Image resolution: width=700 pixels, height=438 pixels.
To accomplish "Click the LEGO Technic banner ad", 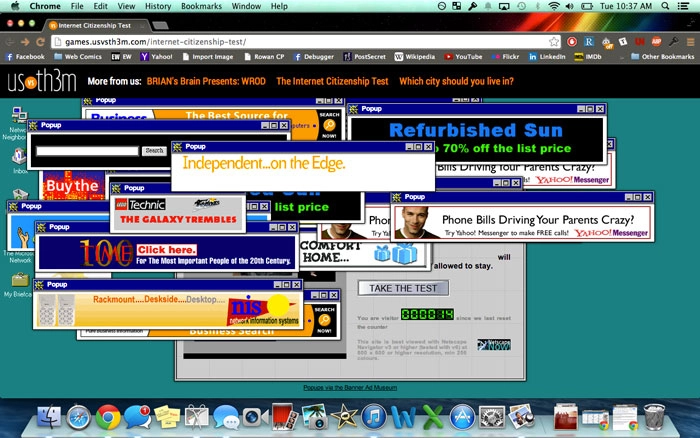I will pyautogui.click(x=178, y=213).
